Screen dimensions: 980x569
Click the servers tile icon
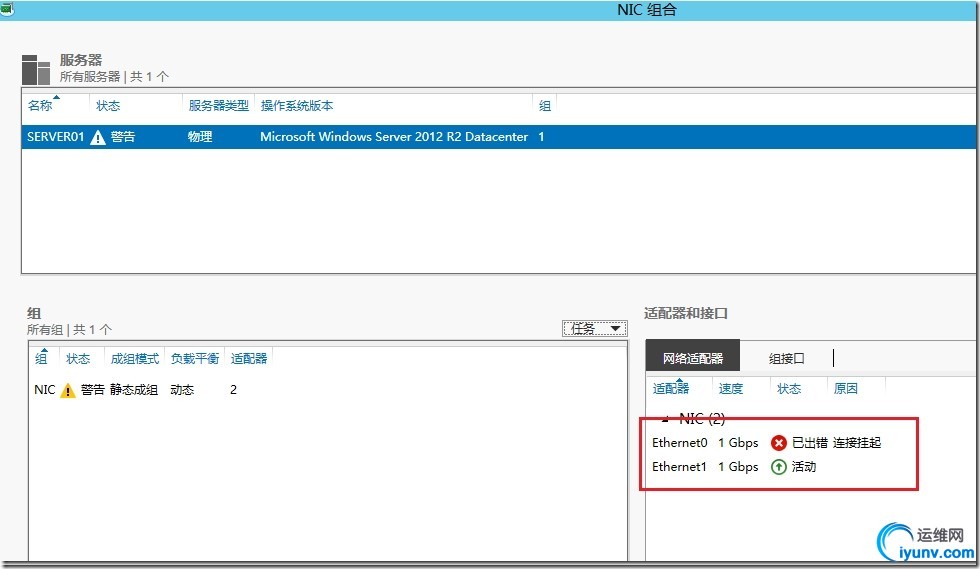tap(36, 69)
